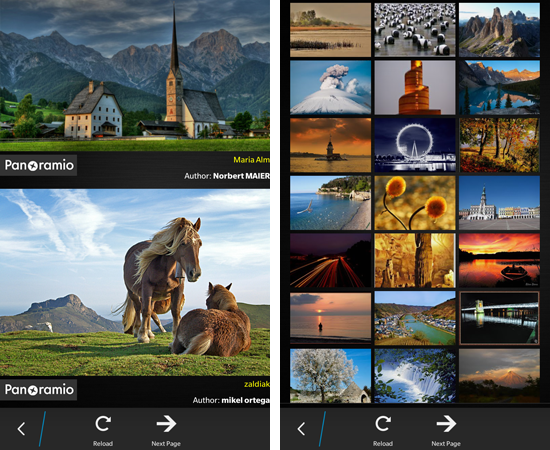
Task: Click the Maria Alm title link
Action: [251, 160]
